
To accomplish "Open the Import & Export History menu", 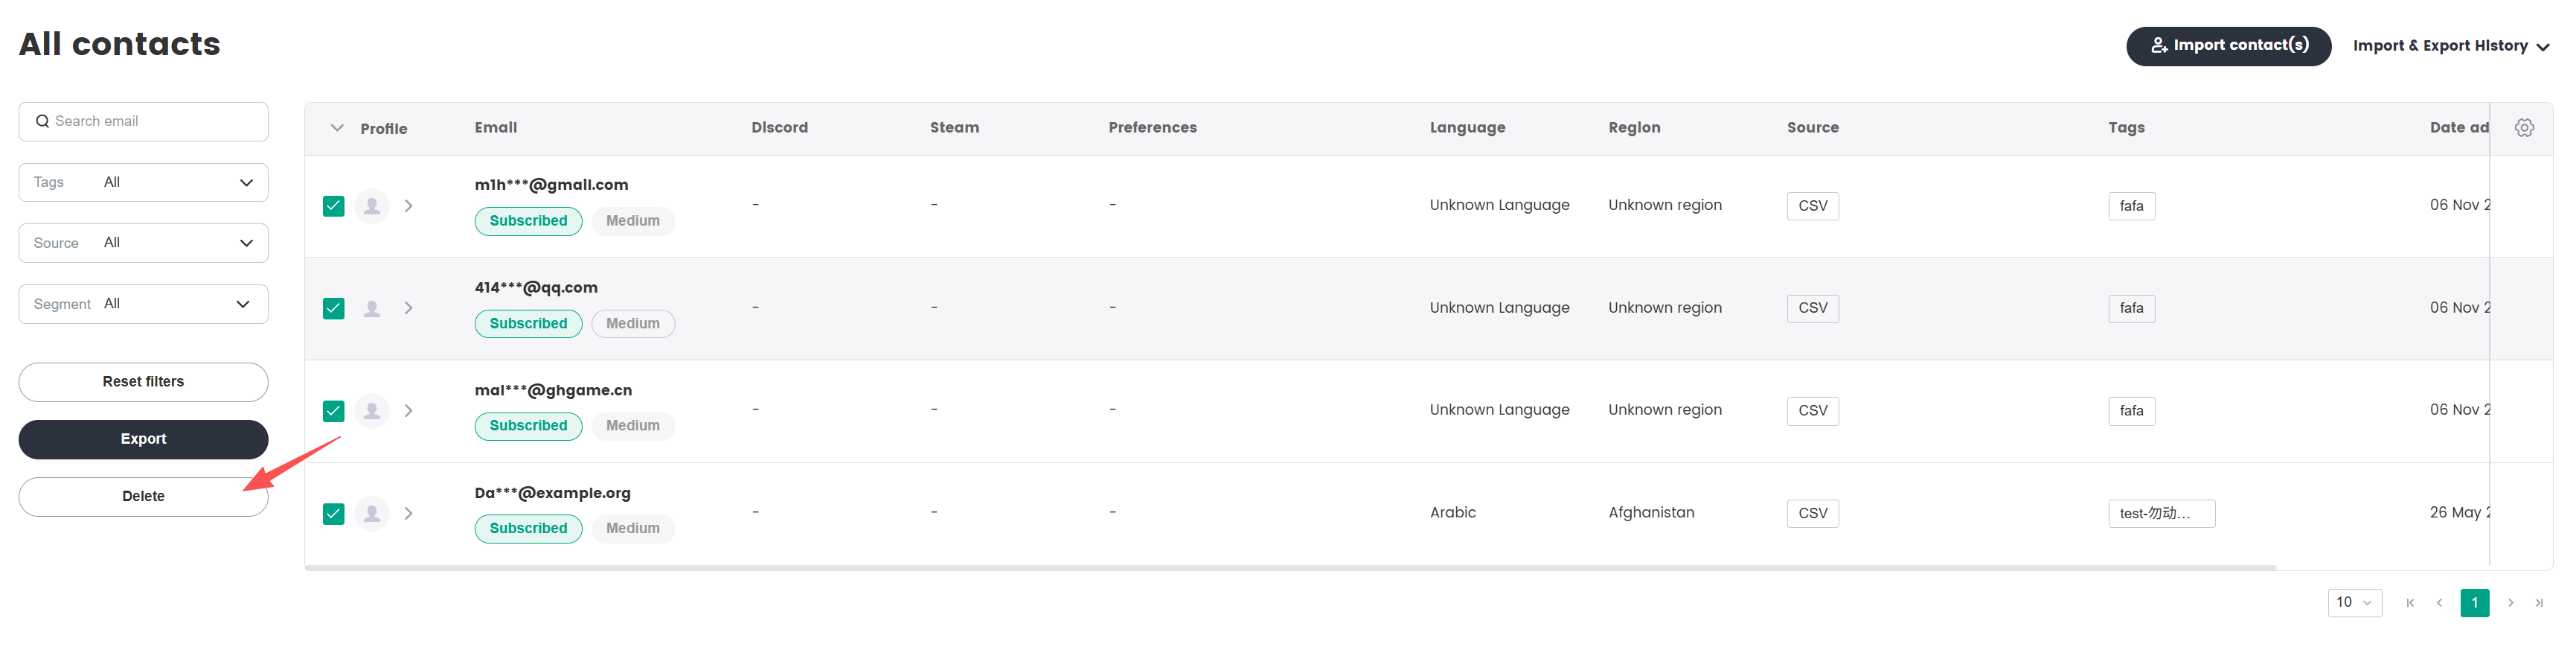I will [x=2449, y=46].
